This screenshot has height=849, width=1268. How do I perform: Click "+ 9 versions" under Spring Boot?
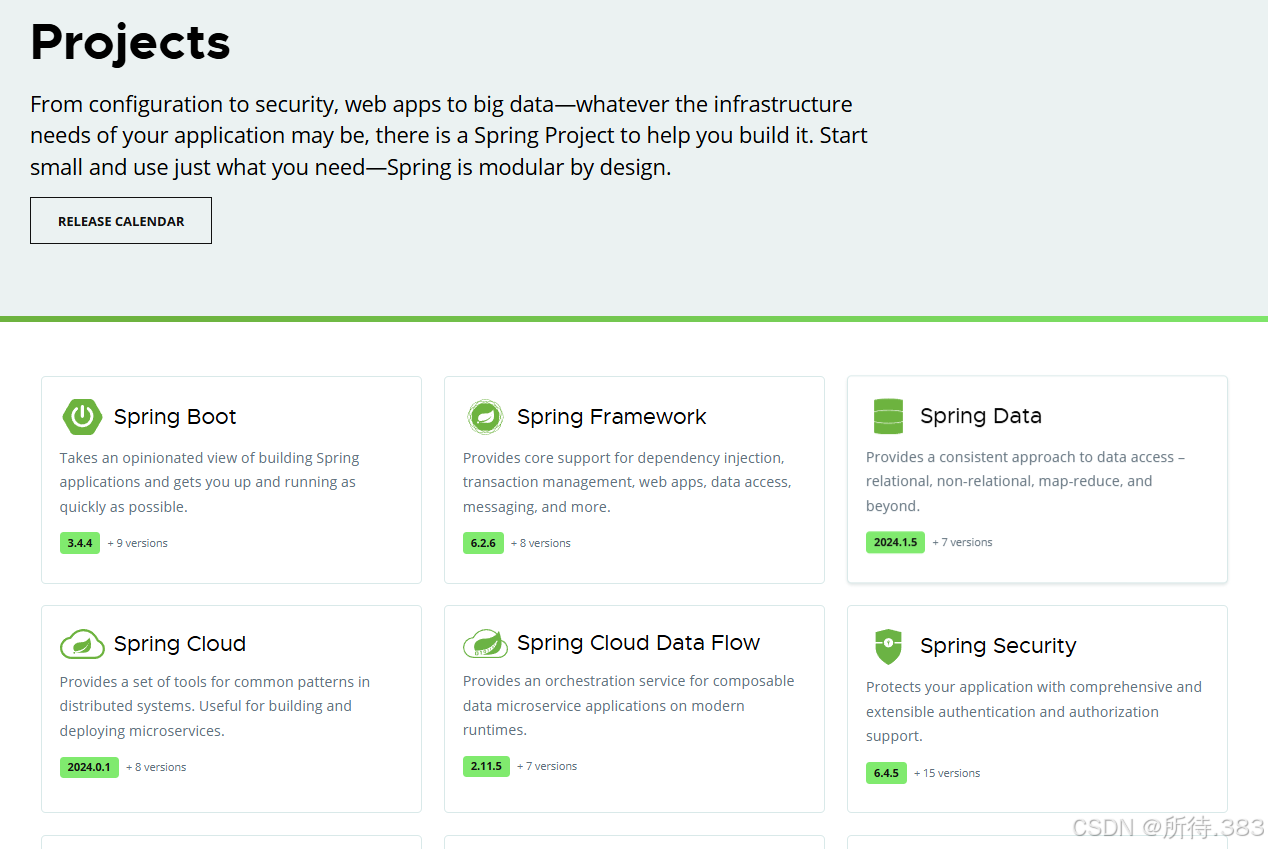pyautogui.click(x=138, y=543)
